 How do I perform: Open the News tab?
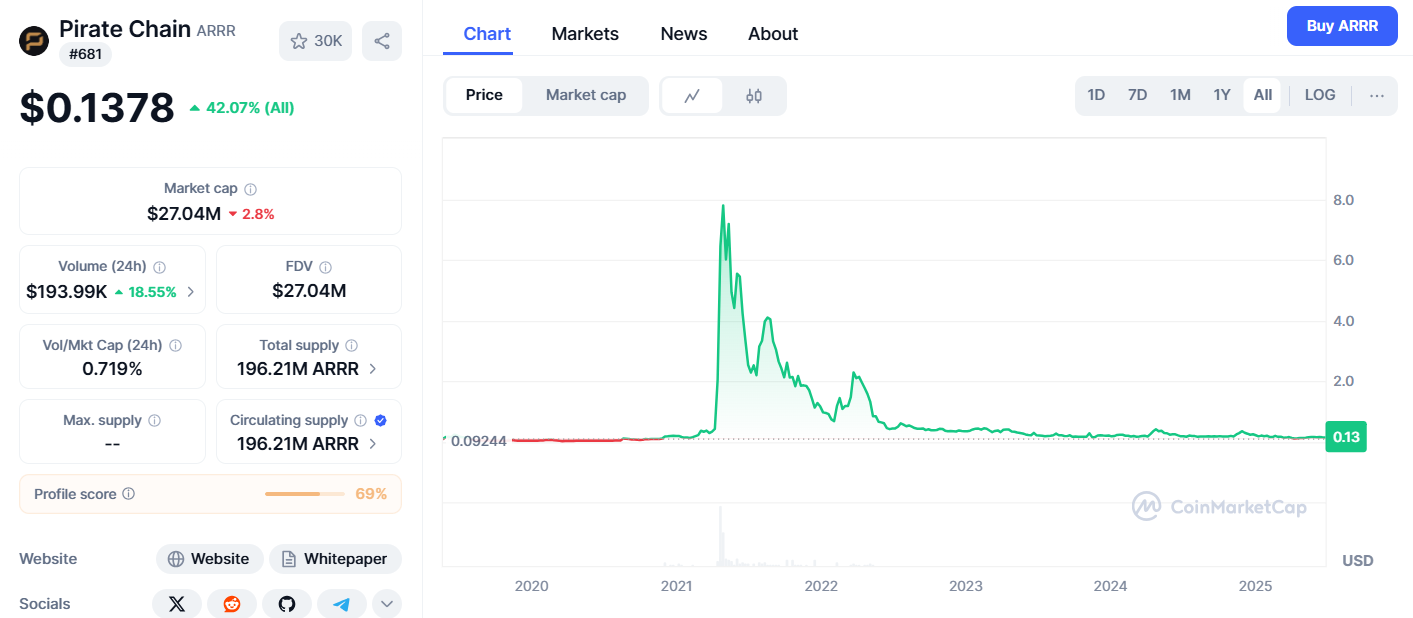tap(684, 34)
